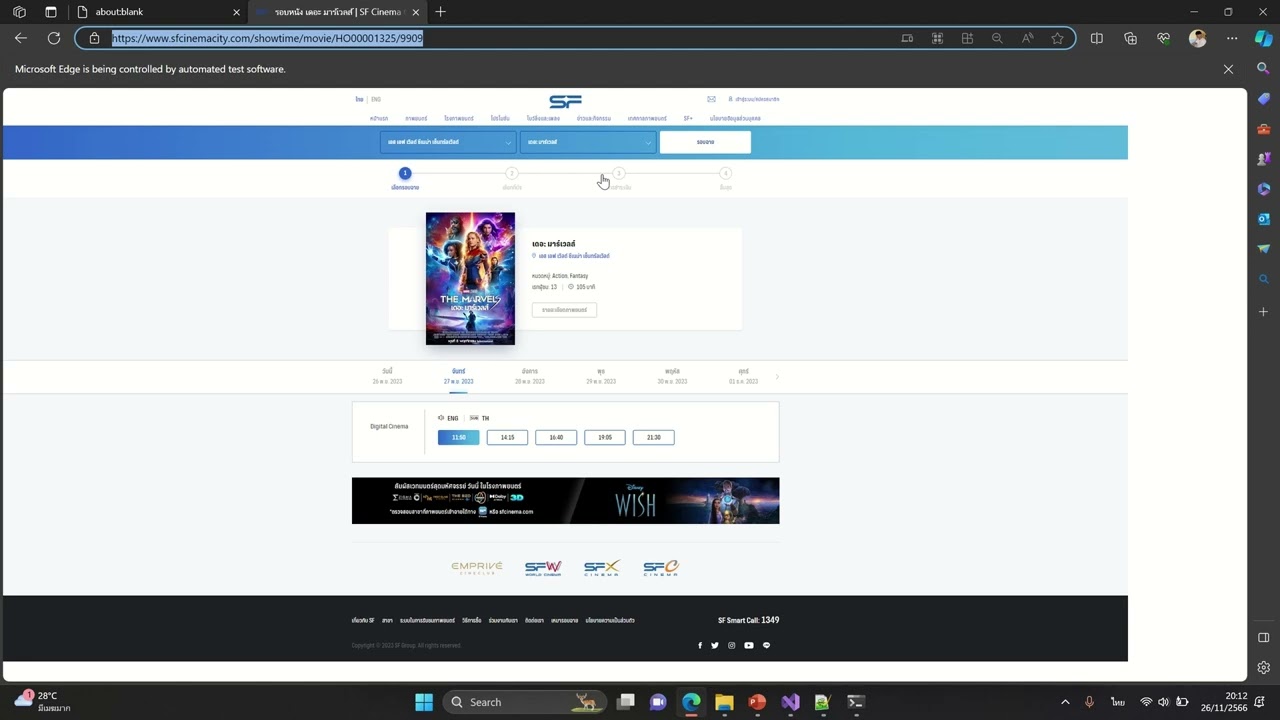The height and width of the screenshot is (720, 1280).
Task: Select the 28 Nov 2023 date tab
Action: (530, 376)
